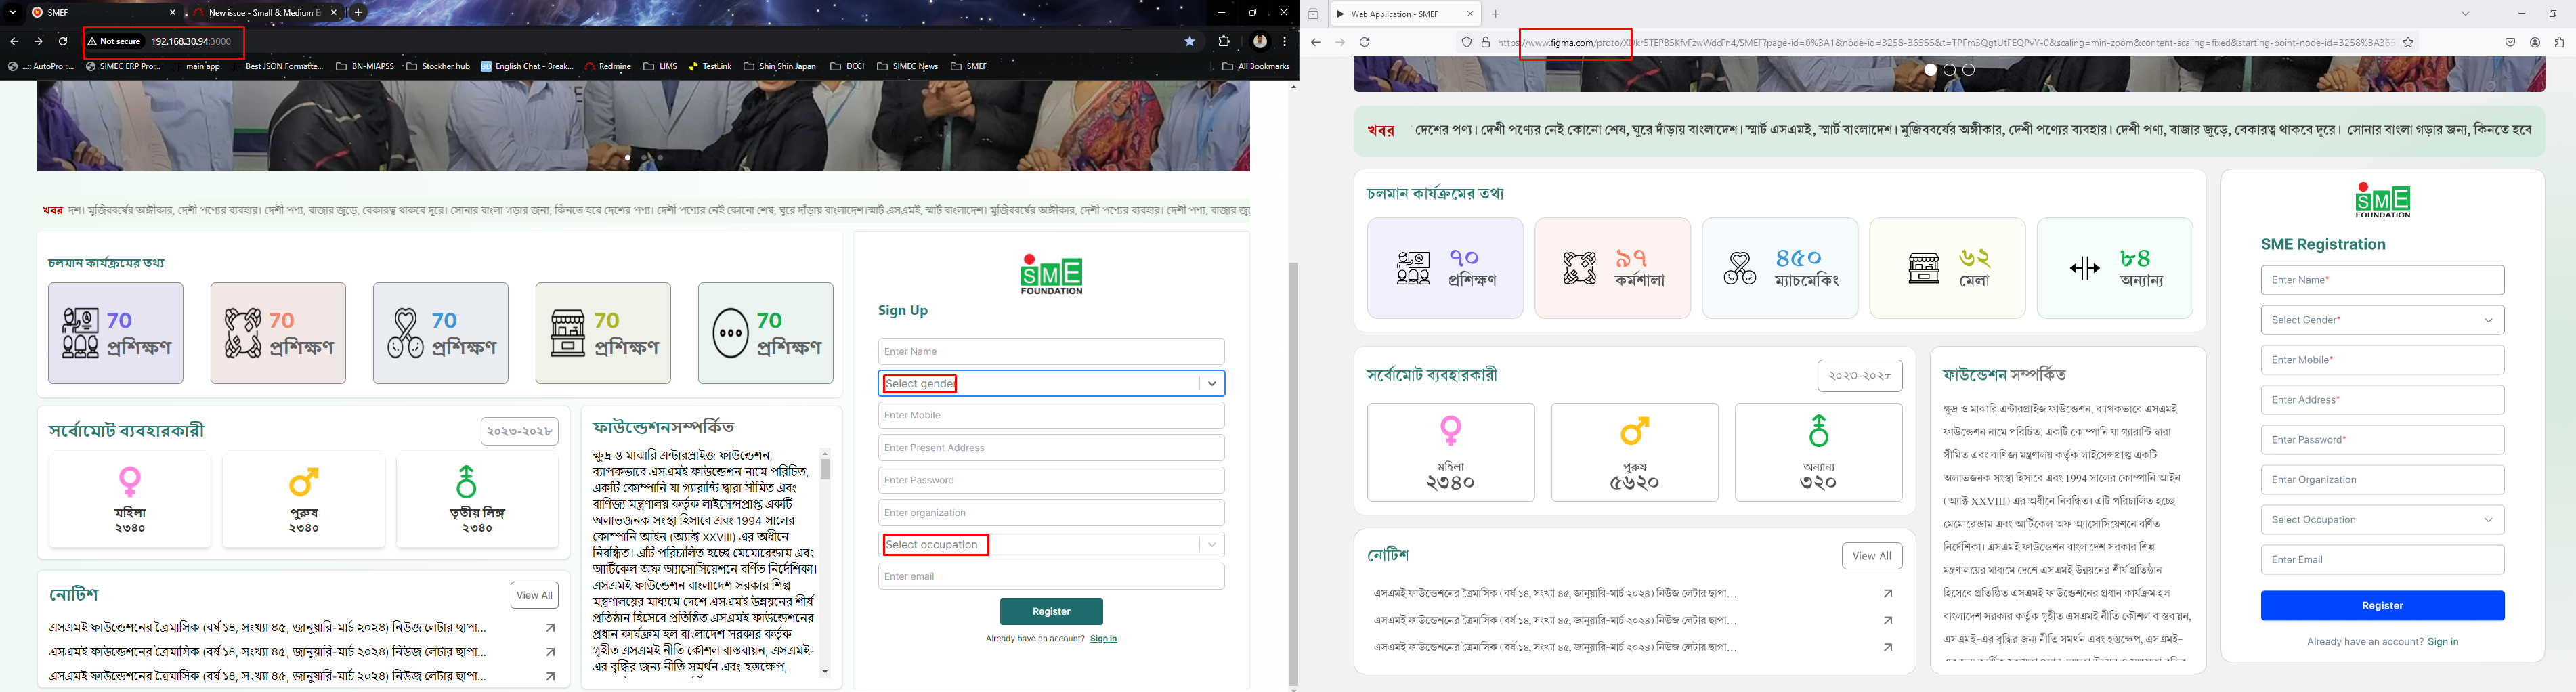Screen dimensions: 2576x692
Task: Click View All notices in Figma prototype
Action: tap(1871, 556)
